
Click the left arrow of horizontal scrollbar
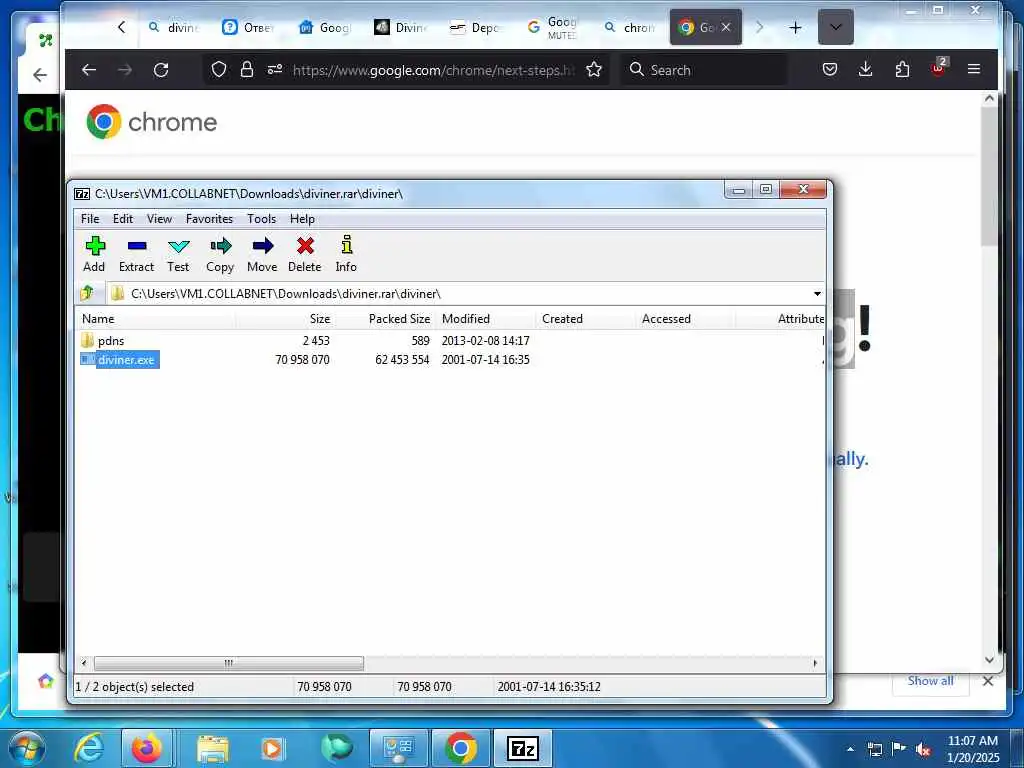coord(84,663)
